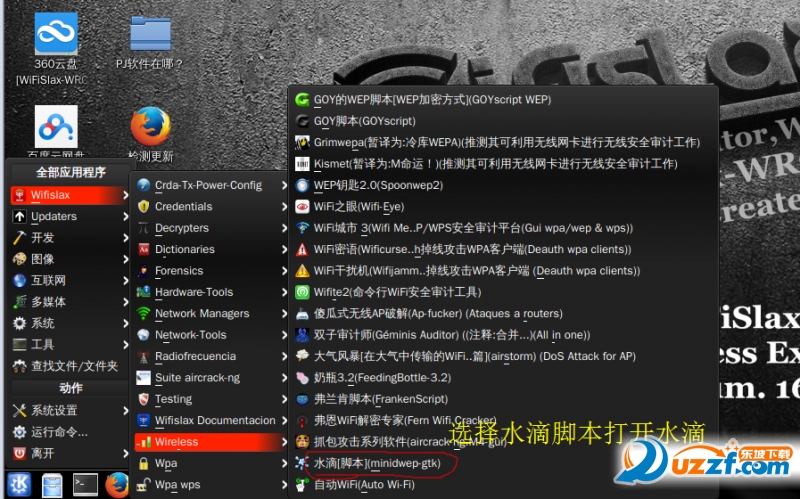The height and width of the screenshot is (499, 800).
Task: Expand the Forensics submenu
Action: [211, 271]
